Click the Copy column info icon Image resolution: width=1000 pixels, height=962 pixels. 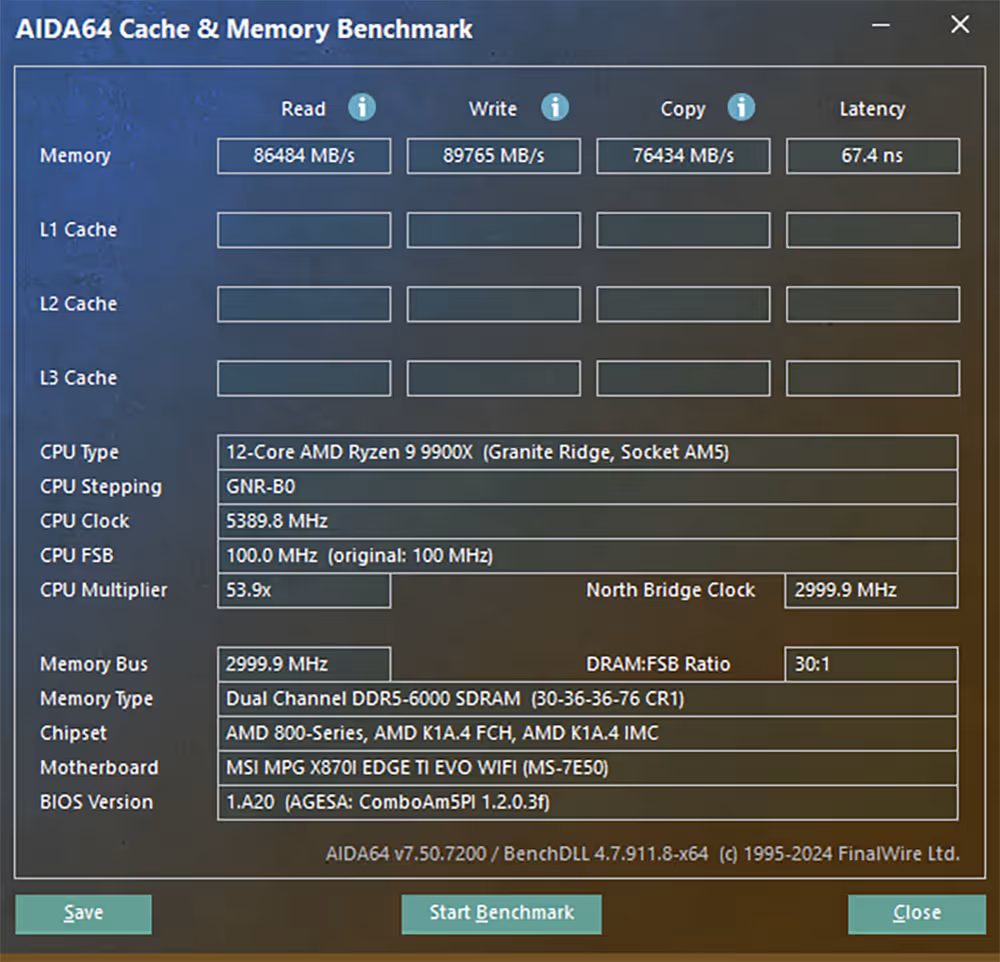coord(741,108)
